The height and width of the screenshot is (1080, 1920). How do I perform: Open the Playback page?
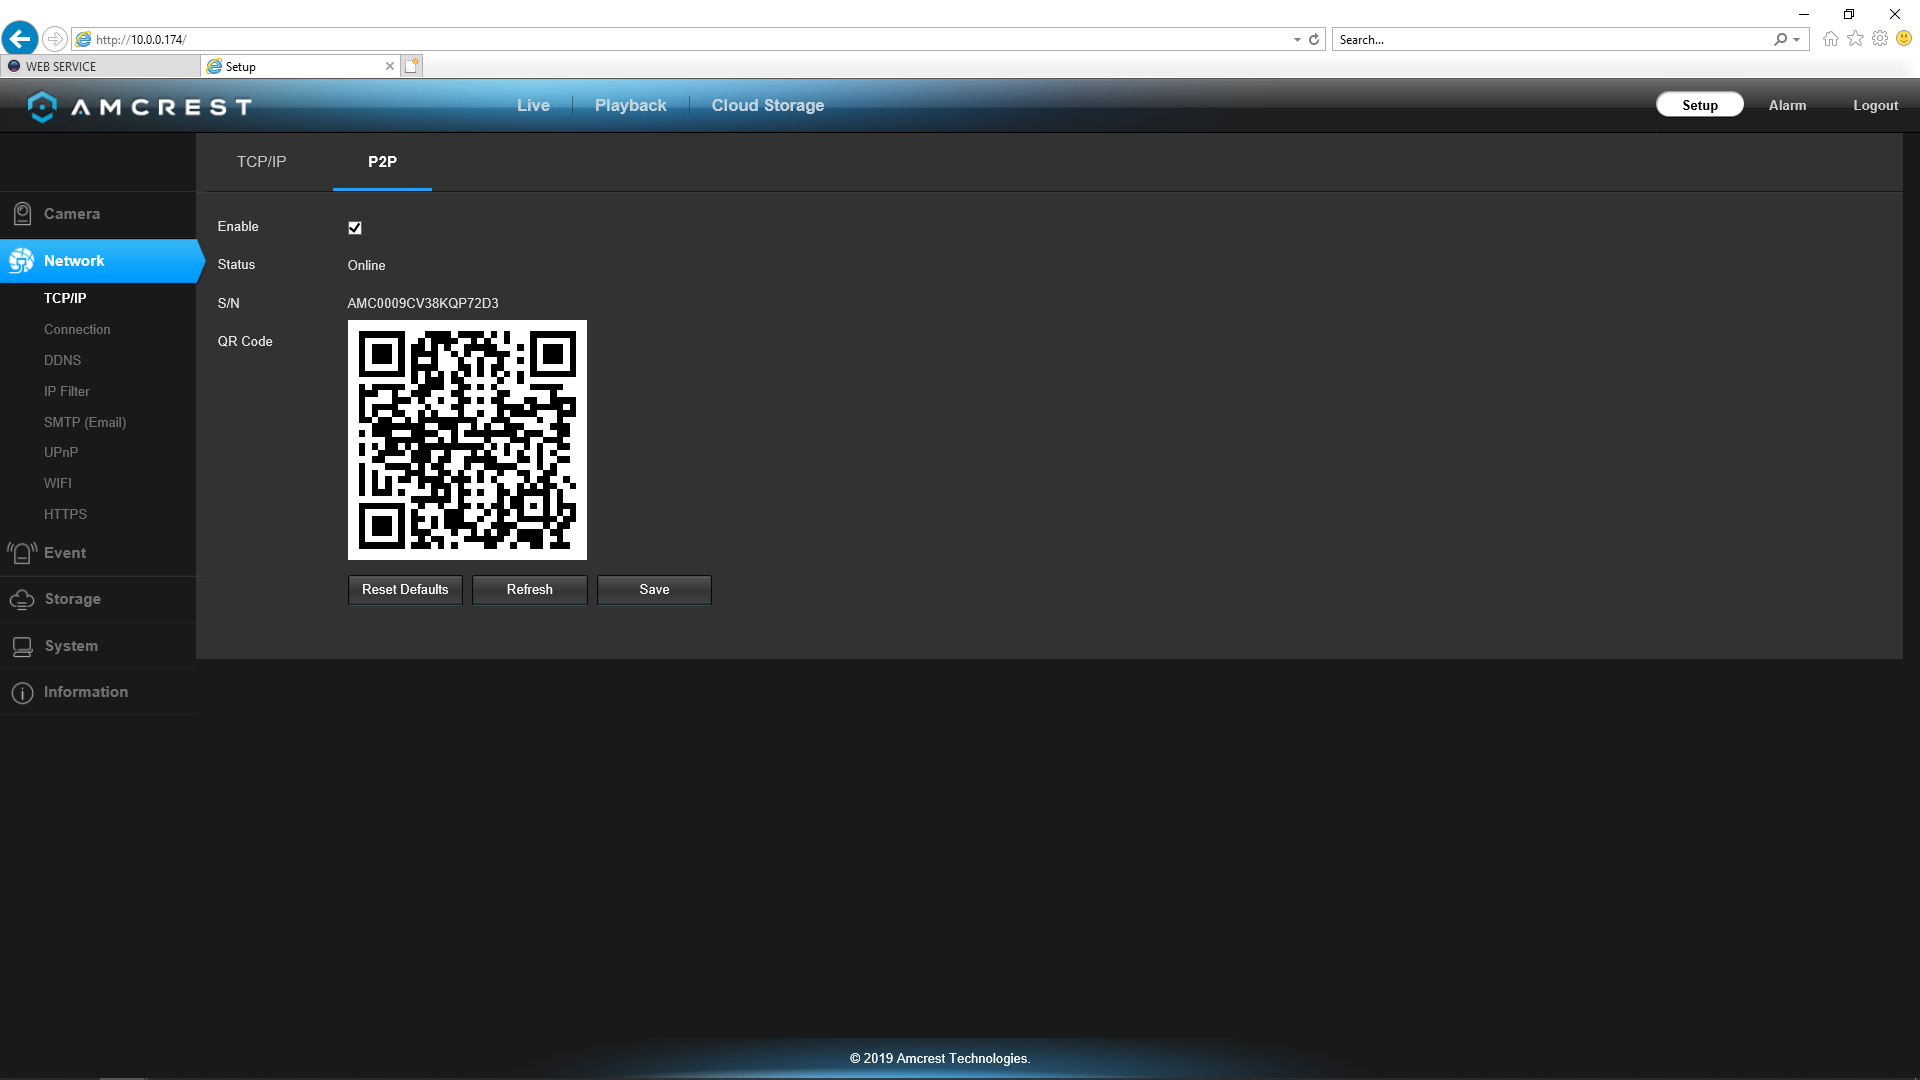pyautogui.click(x=630, y=106)
